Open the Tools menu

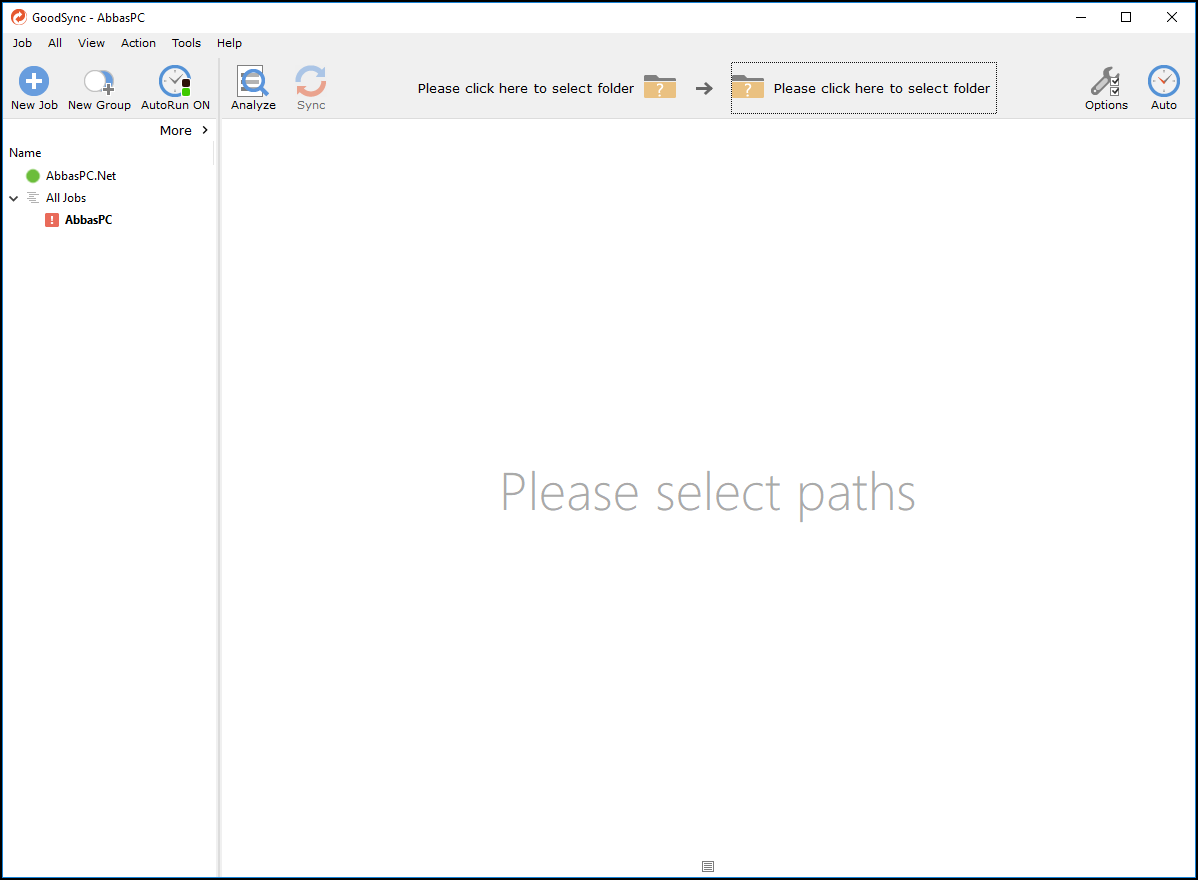[186, 43]
